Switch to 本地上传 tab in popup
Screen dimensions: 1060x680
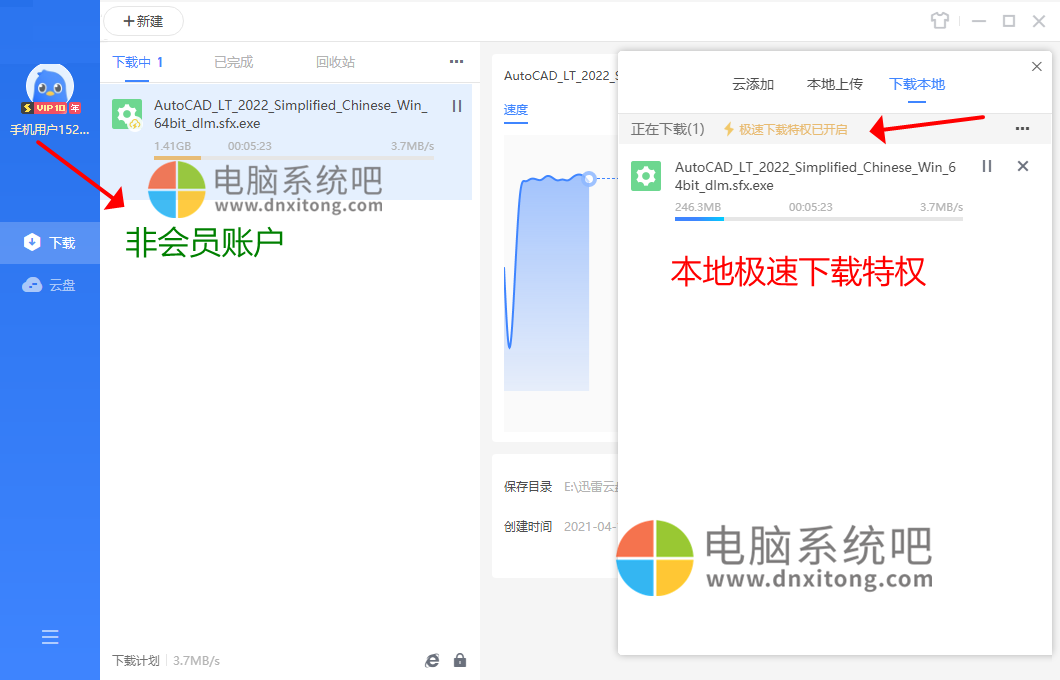[x=835, y=84]
